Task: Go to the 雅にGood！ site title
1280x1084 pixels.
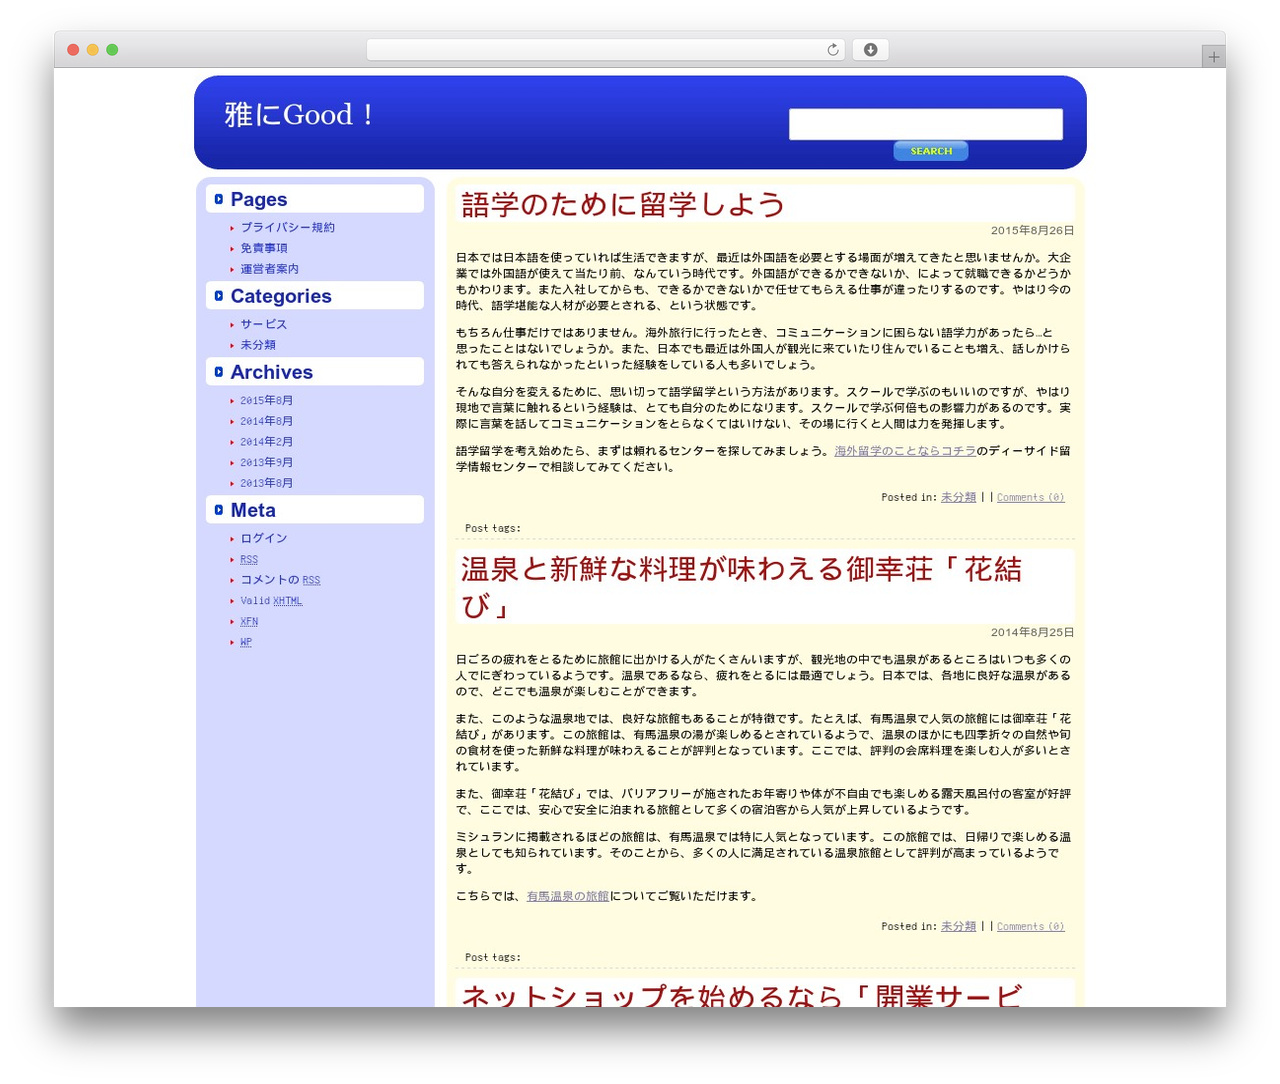Action: tap(300, 115)
